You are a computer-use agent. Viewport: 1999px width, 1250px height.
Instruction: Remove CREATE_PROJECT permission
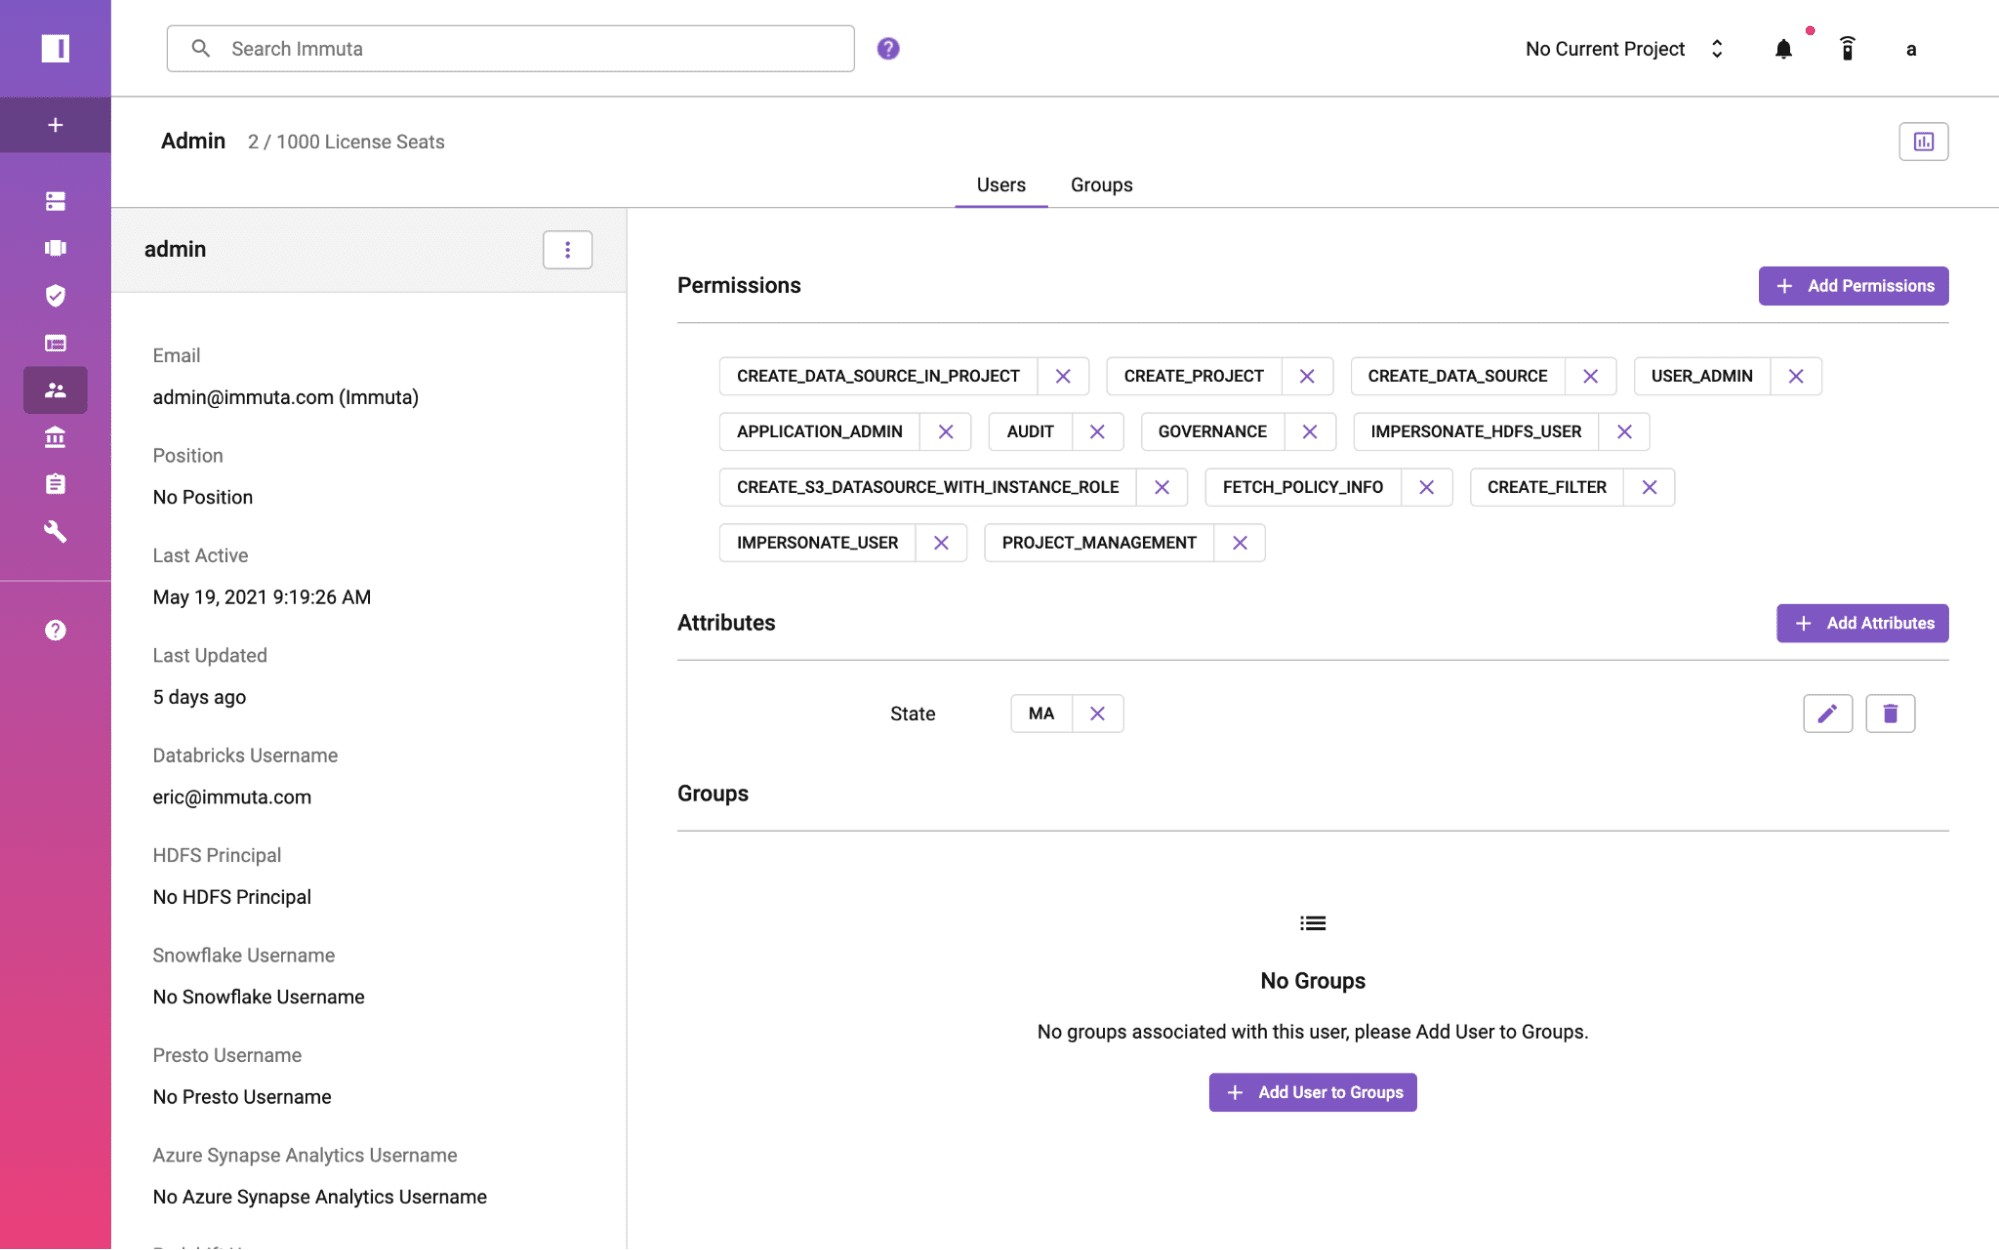tap(1307, 376)
